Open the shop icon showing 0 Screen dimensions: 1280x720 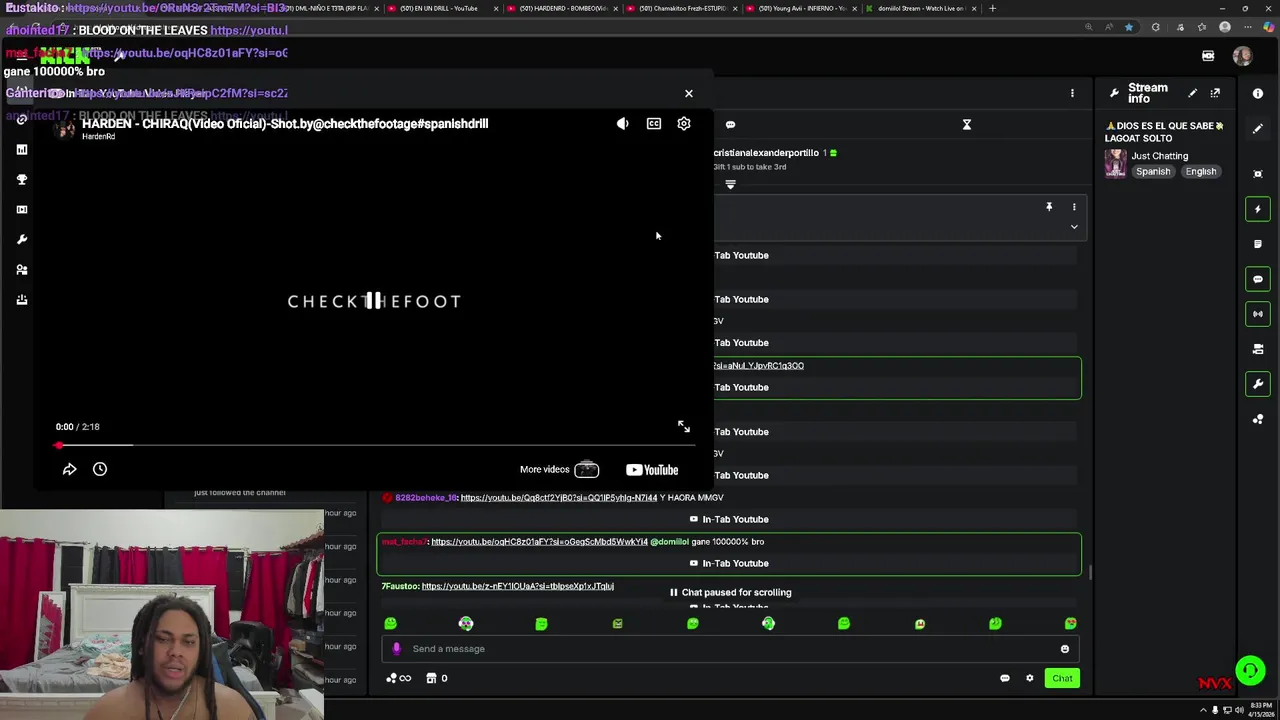[x=437, y=678]
